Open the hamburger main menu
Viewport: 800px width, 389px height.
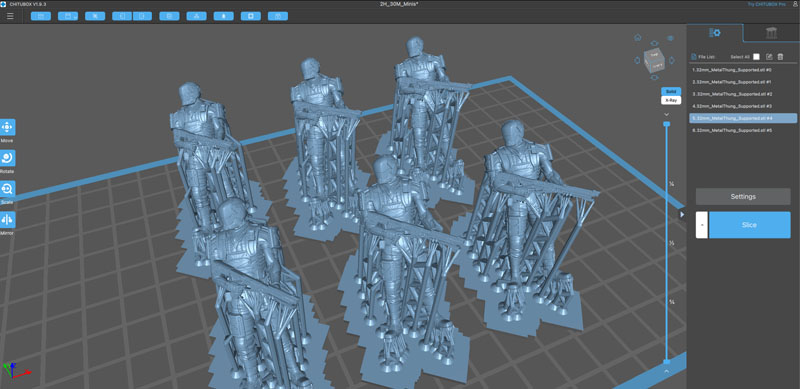(x=10, y=16)
